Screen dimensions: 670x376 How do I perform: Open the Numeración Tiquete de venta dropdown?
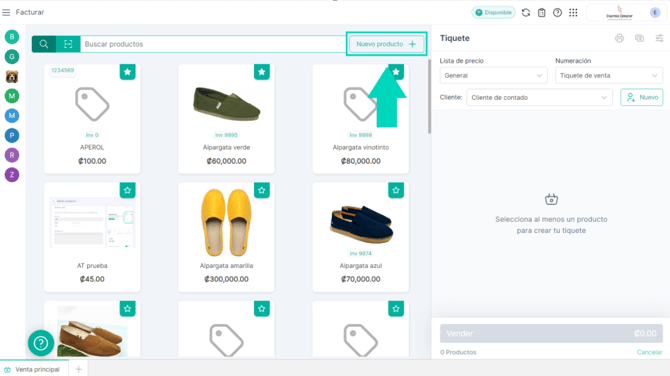pyautogui.click(x=609, y=76)
